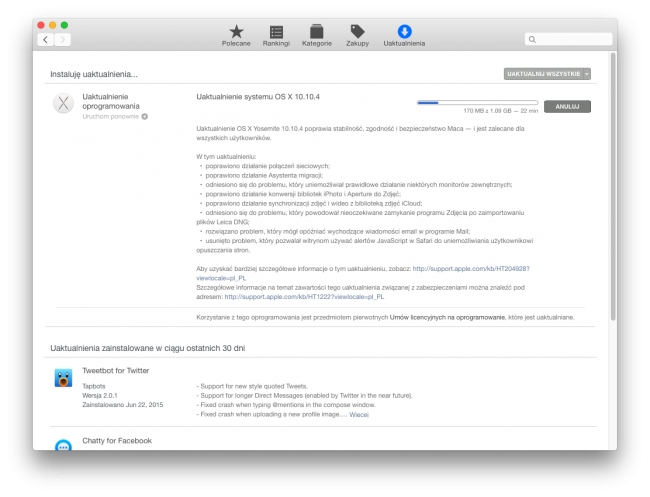The image size is (650, 497).
Task: Close the App Store window
Action: 41,25
